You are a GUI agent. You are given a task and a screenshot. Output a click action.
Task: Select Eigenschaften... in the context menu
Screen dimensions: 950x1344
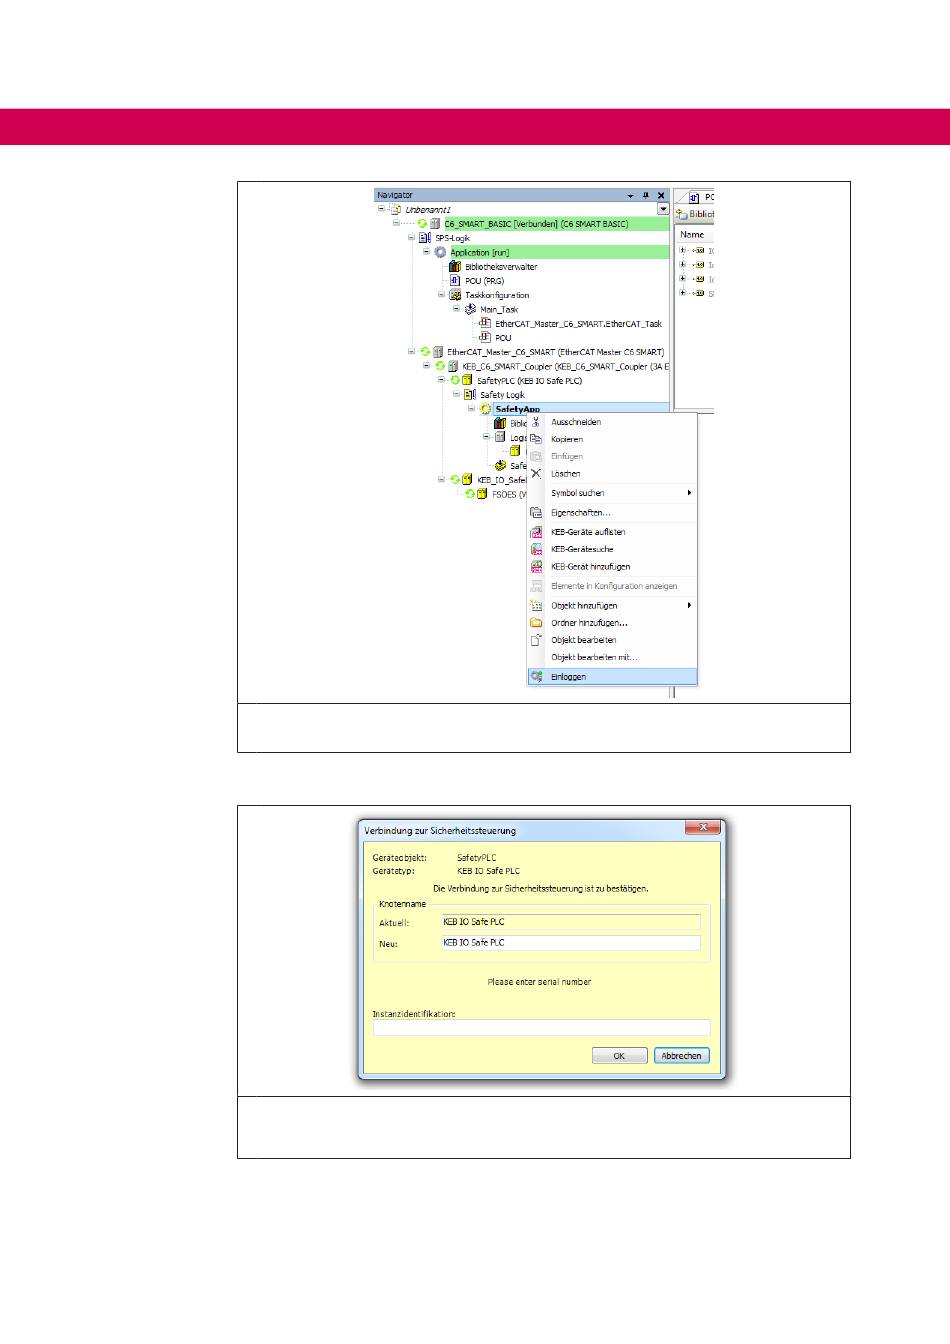(x=612, y=513)
